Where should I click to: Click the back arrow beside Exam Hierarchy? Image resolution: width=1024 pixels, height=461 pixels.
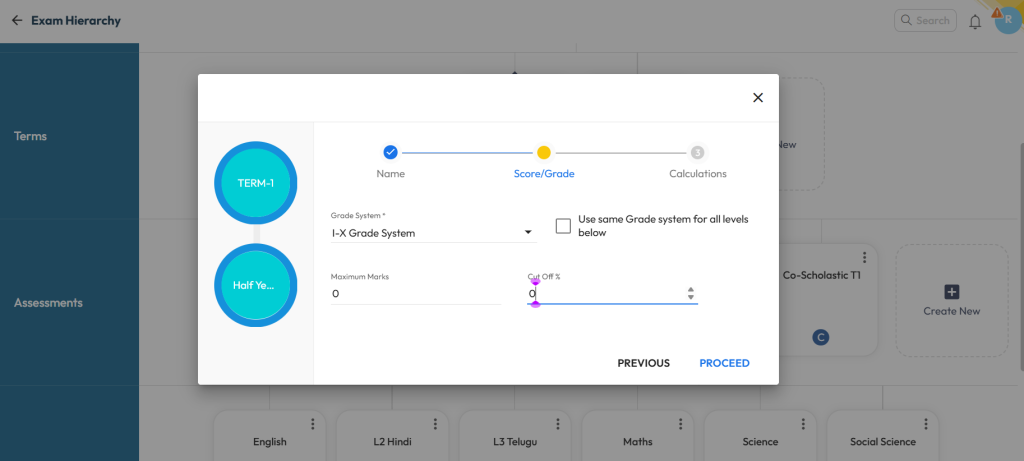(16, 20)
